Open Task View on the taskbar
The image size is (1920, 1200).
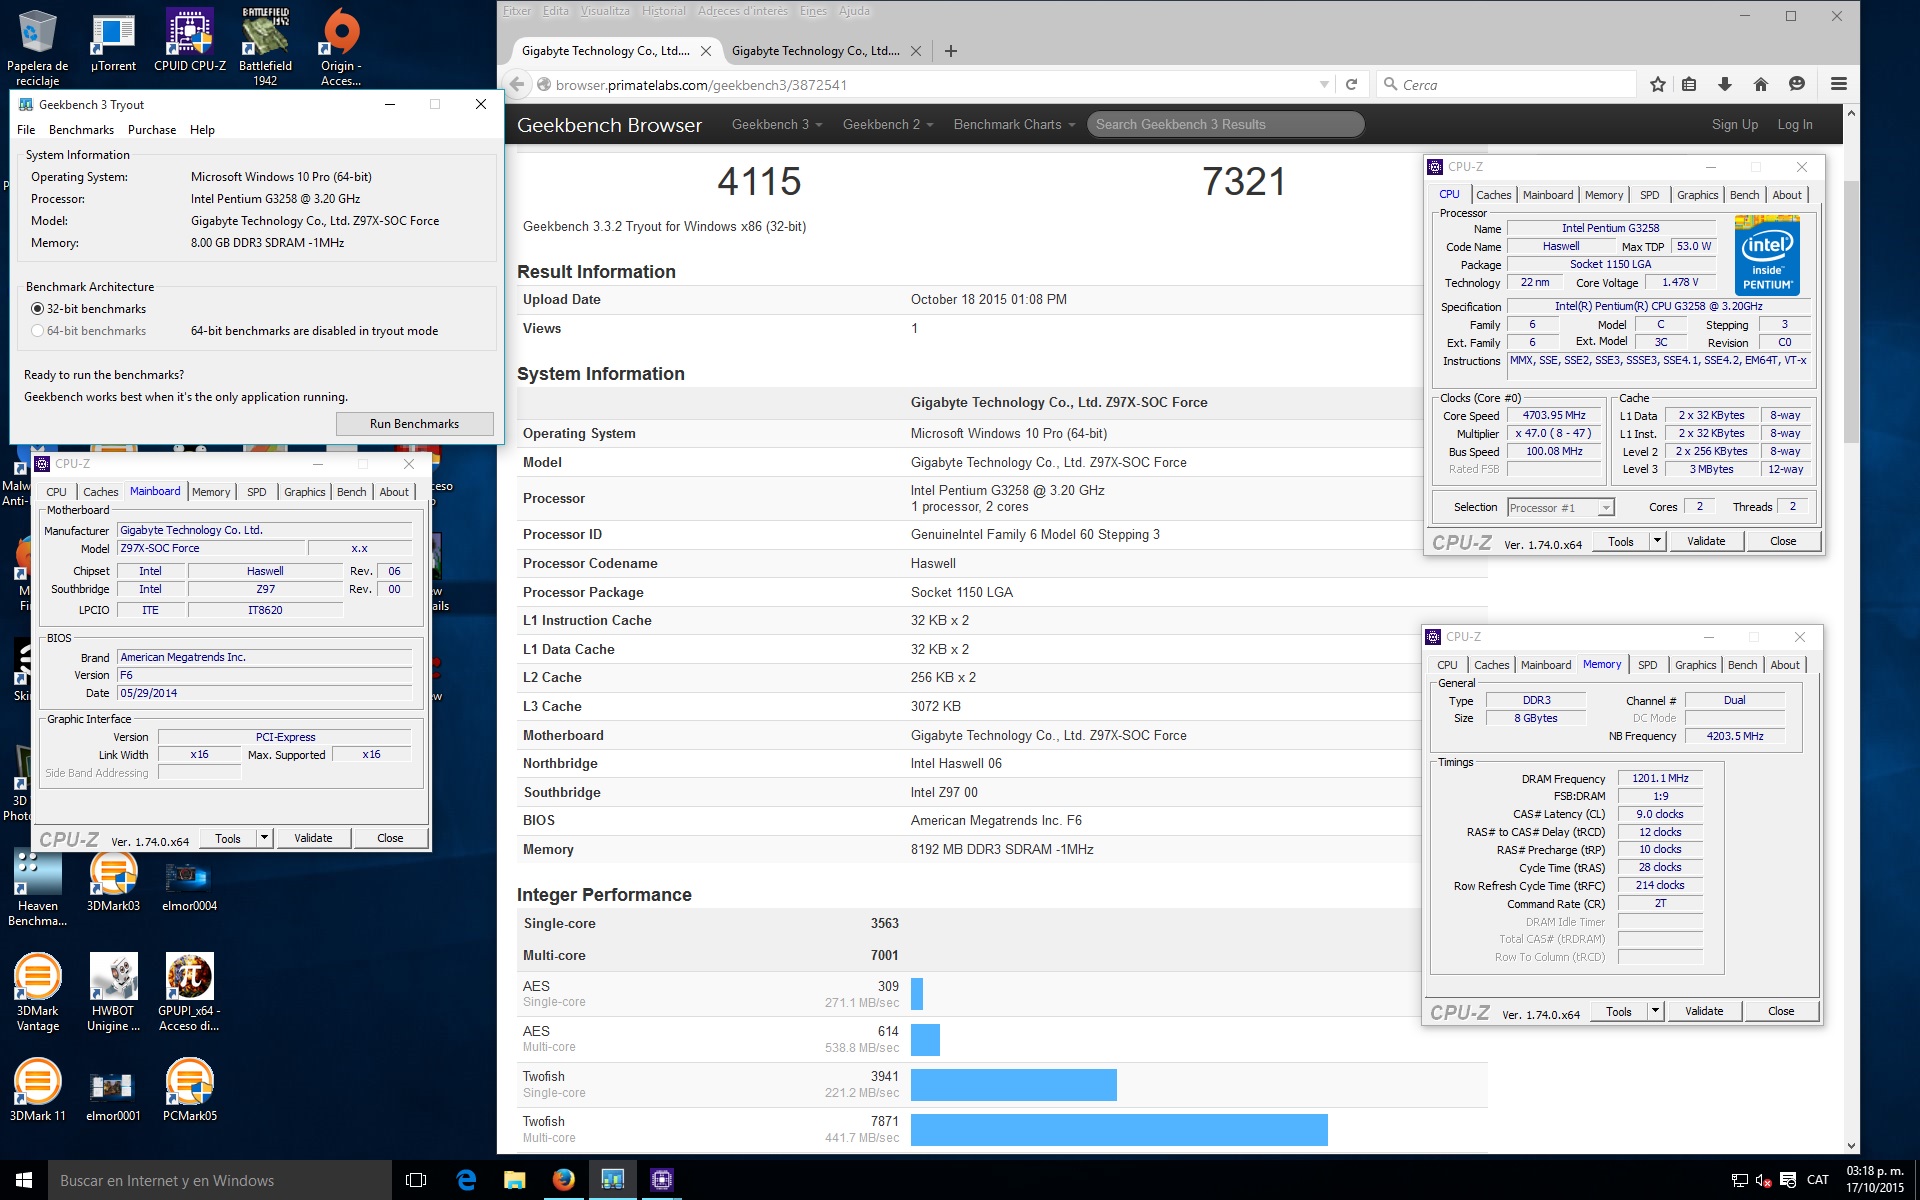click(416, 1180)
